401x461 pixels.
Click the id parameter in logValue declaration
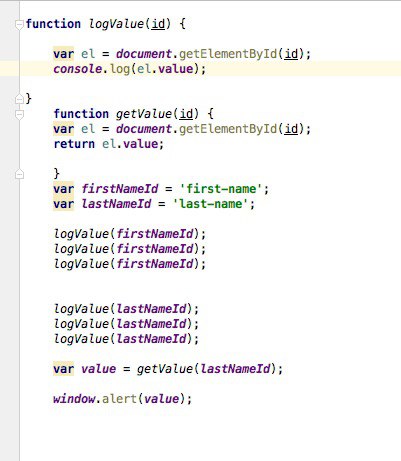[x=158, y=24]
